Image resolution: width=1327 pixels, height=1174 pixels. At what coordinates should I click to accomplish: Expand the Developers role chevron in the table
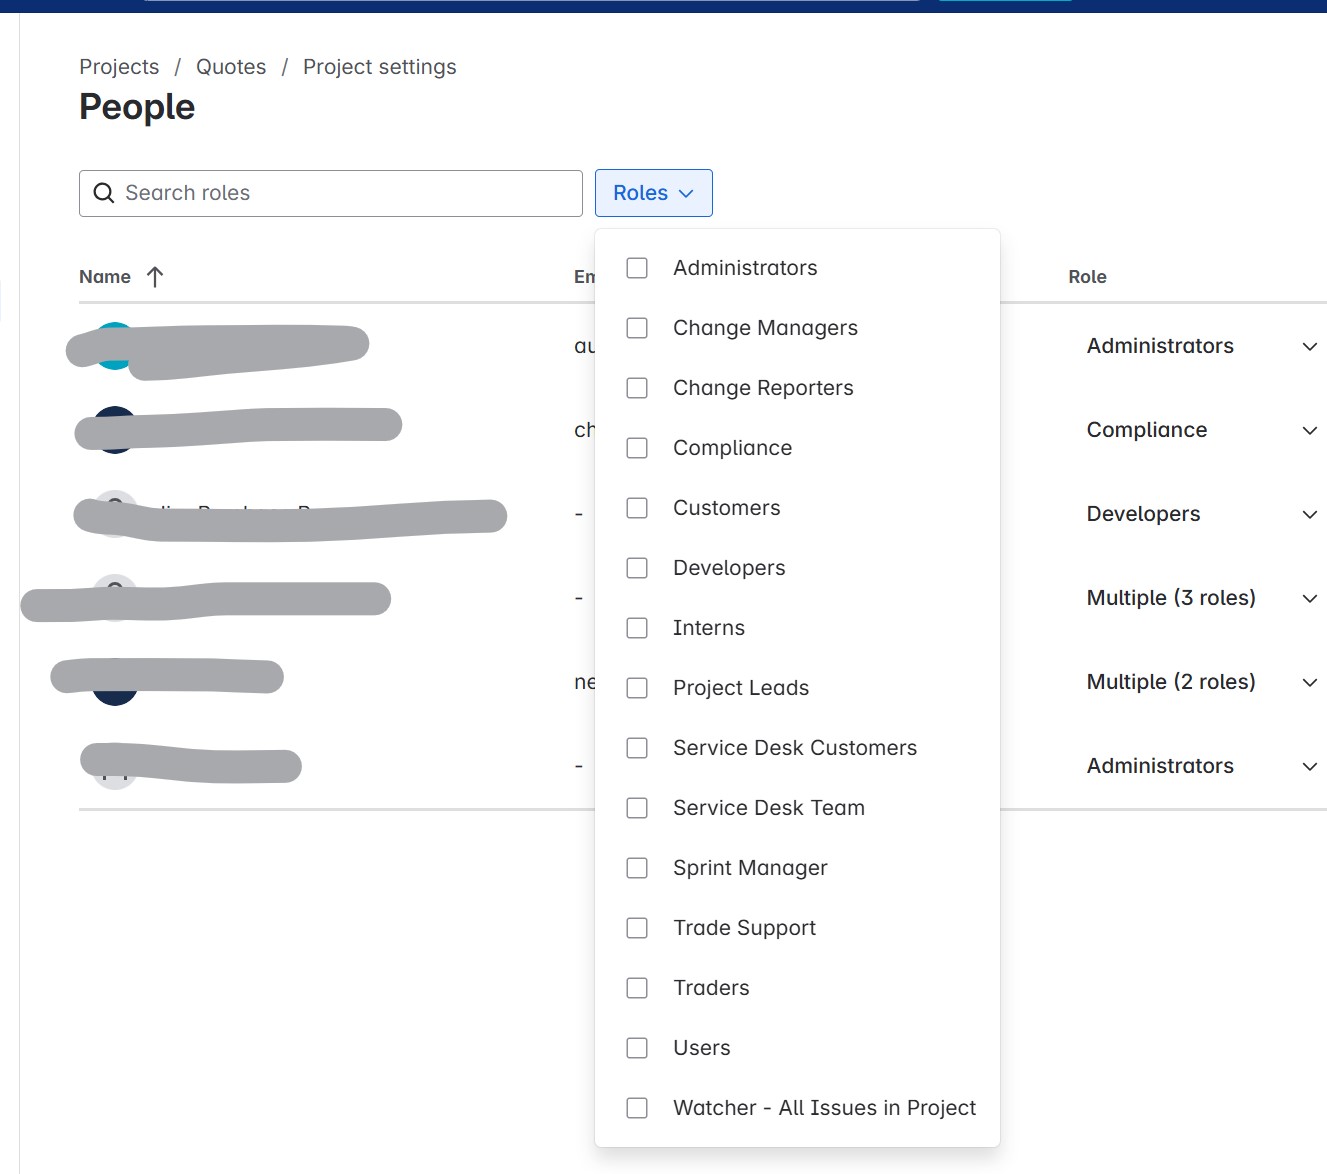1310,514
